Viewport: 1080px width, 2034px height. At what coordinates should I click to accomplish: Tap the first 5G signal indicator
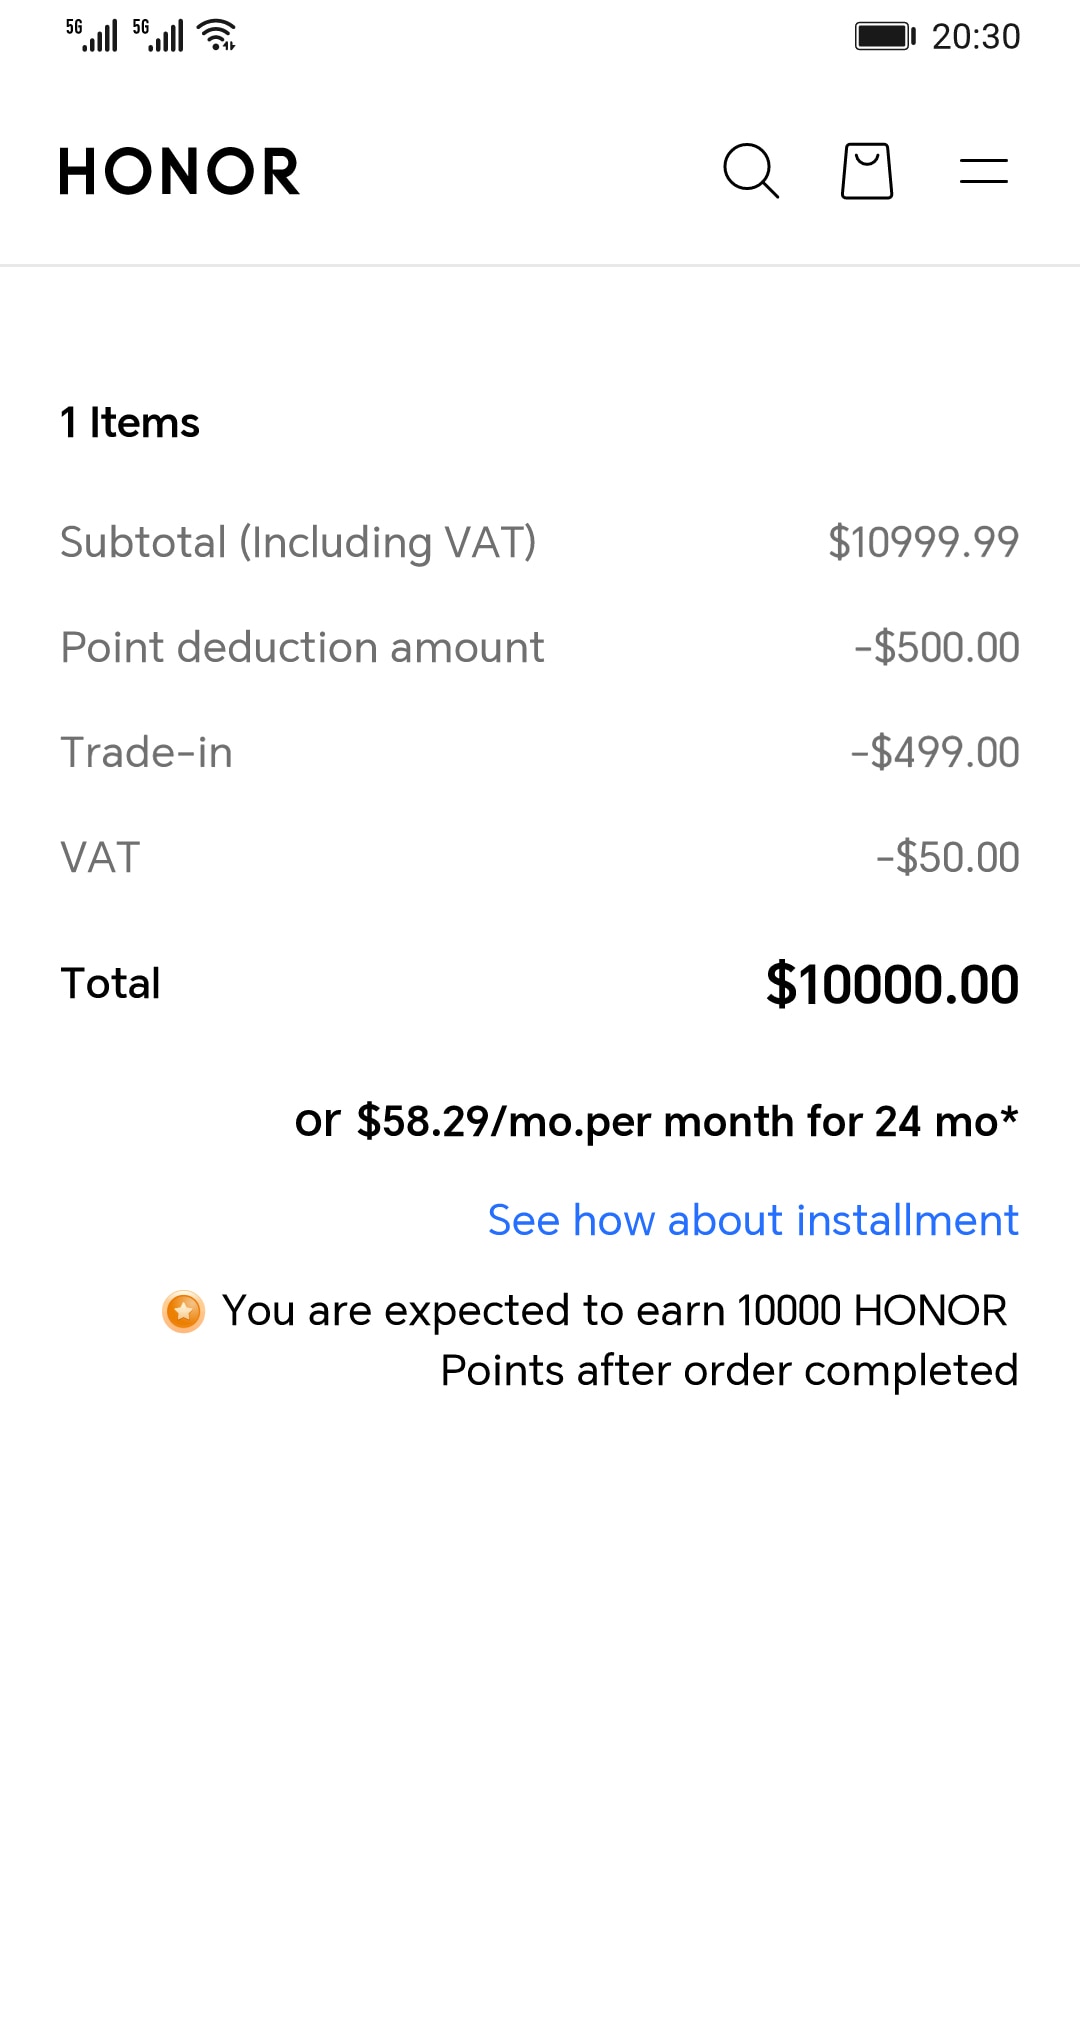click(x=92, y=35)
